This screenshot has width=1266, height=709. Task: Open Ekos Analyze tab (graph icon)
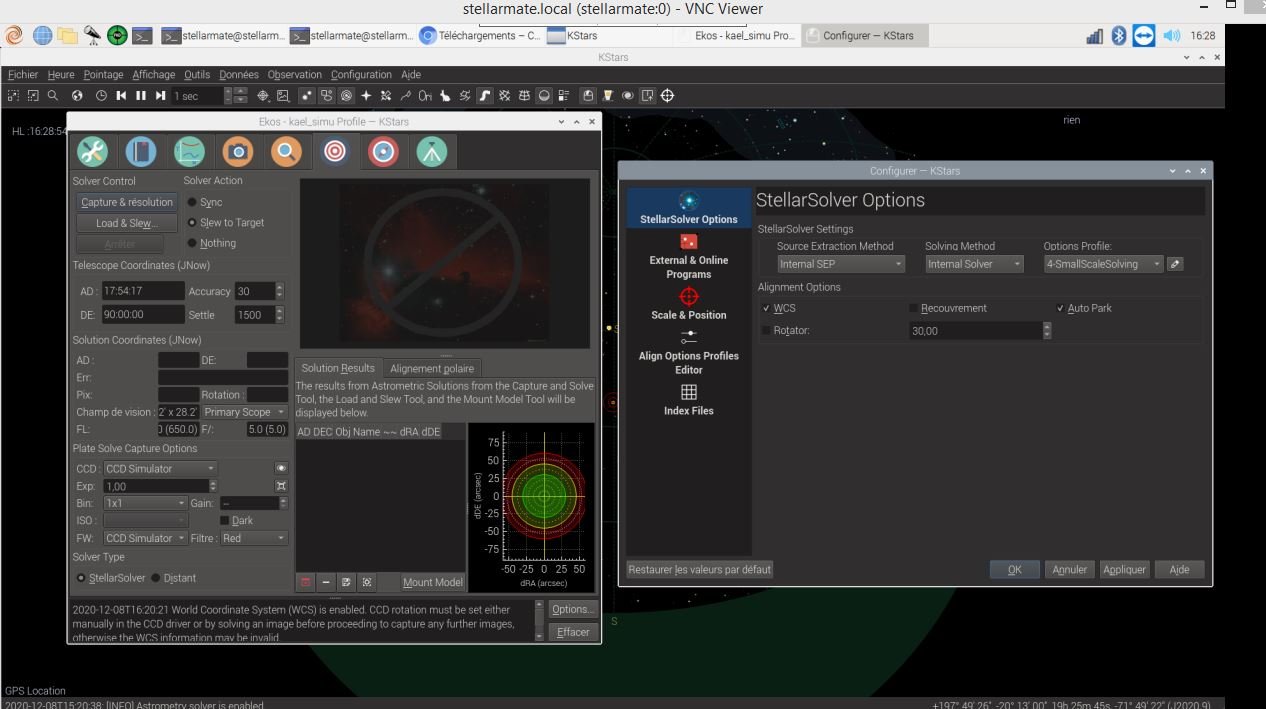189,152
